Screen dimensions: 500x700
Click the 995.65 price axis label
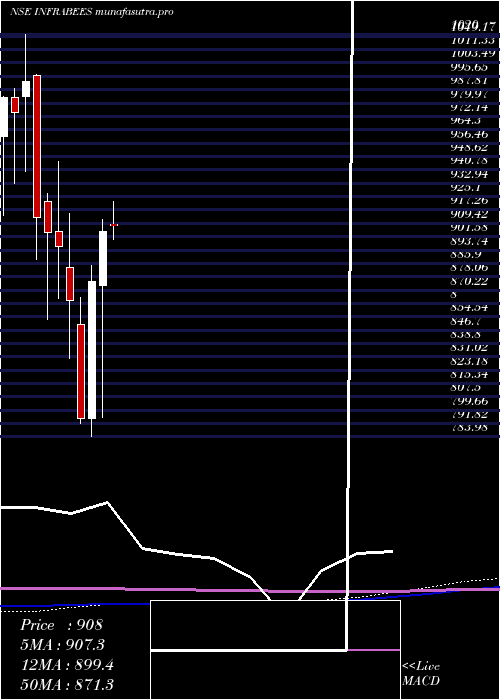coord(469,67)
